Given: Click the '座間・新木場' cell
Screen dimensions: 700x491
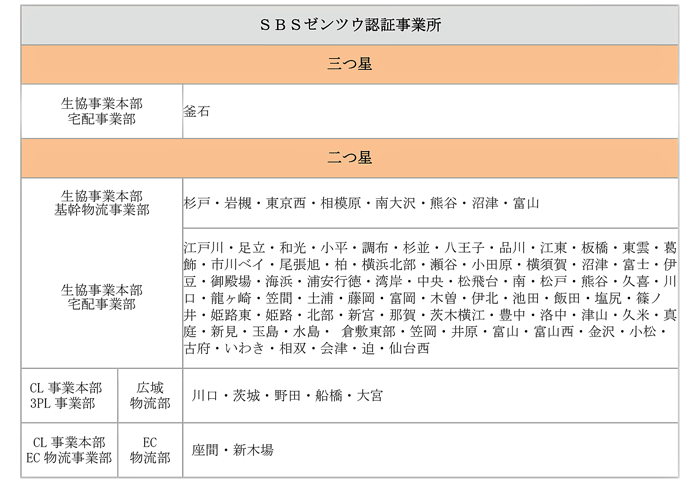Looking at the screenshot, I should click(x=430, y=450).
